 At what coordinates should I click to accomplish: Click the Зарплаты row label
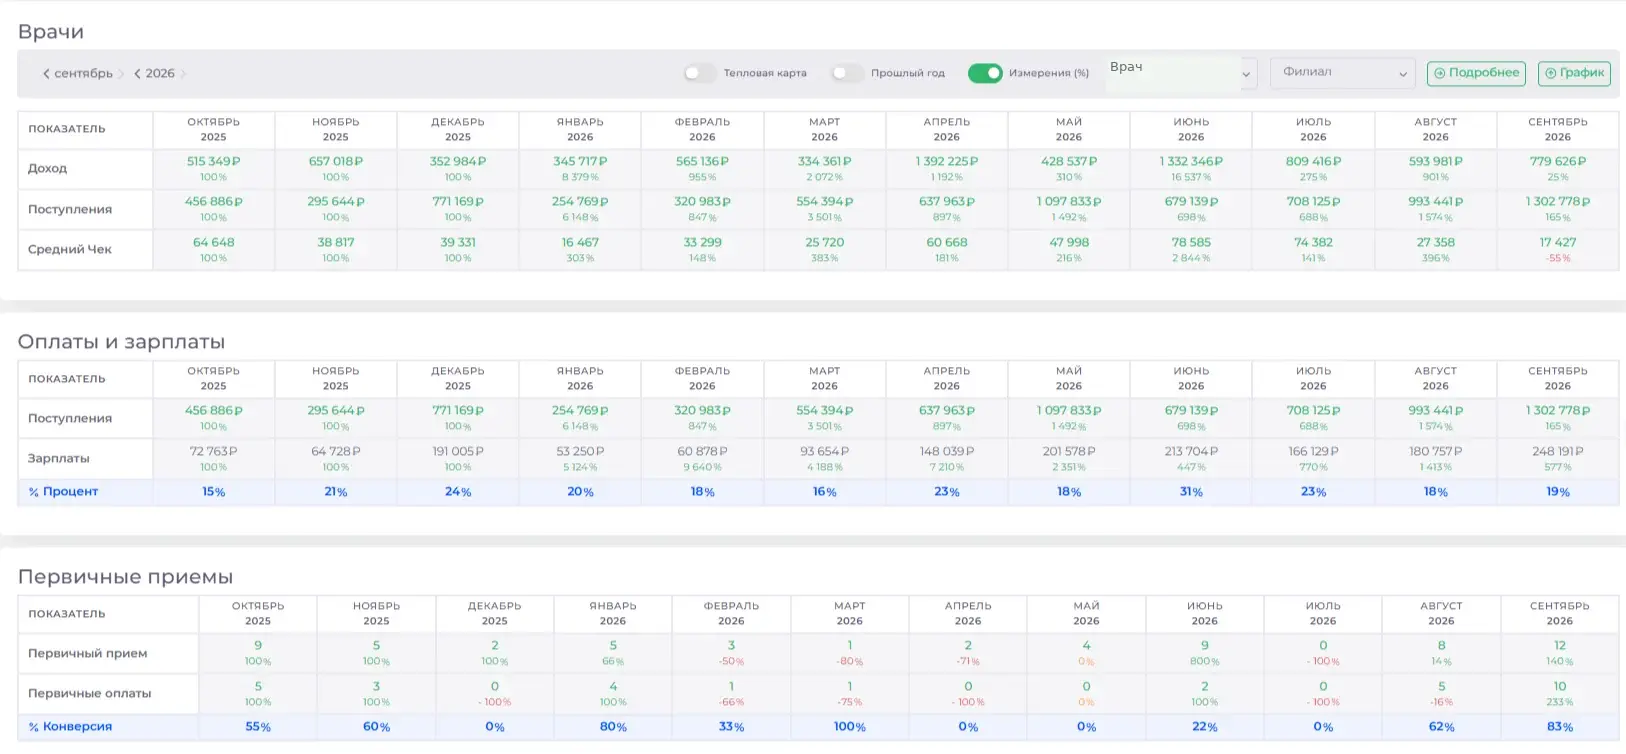click(58, 458)
